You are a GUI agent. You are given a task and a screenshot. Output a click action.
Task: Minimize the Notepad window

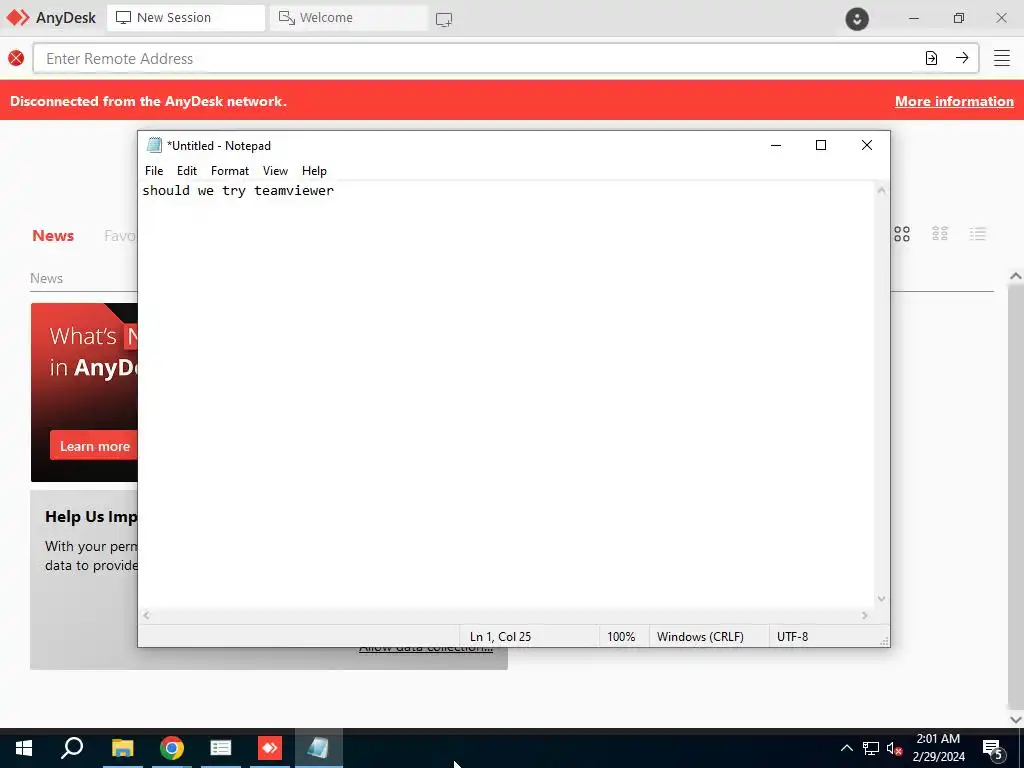776,145
